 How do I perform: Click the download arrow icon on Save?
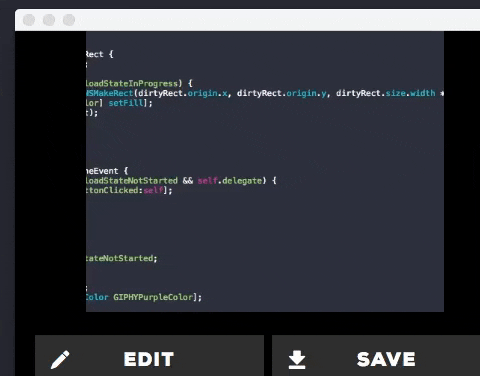(297, 360)
